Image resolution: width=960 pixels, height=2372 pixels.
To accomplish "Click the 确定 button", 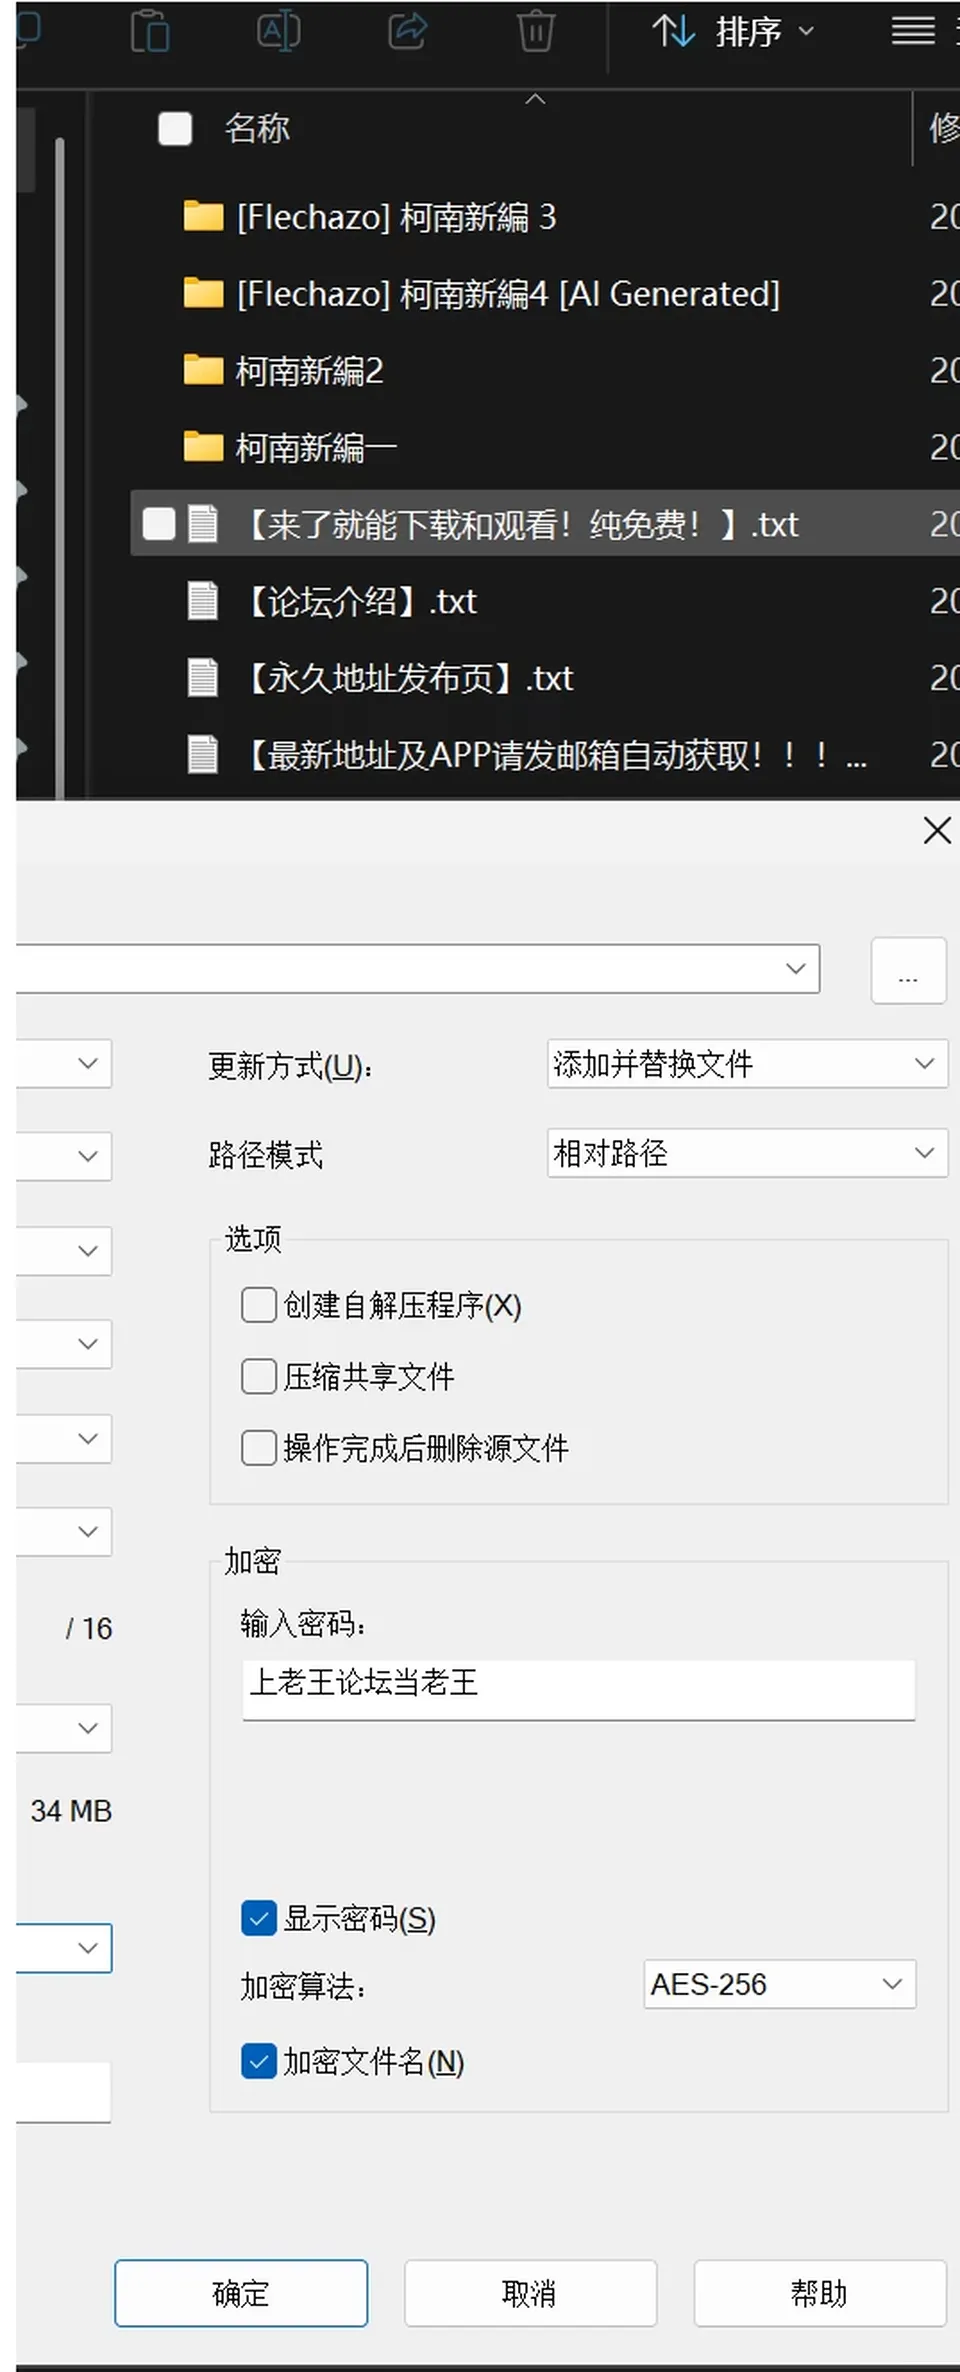I will (x=241, y=2293).
